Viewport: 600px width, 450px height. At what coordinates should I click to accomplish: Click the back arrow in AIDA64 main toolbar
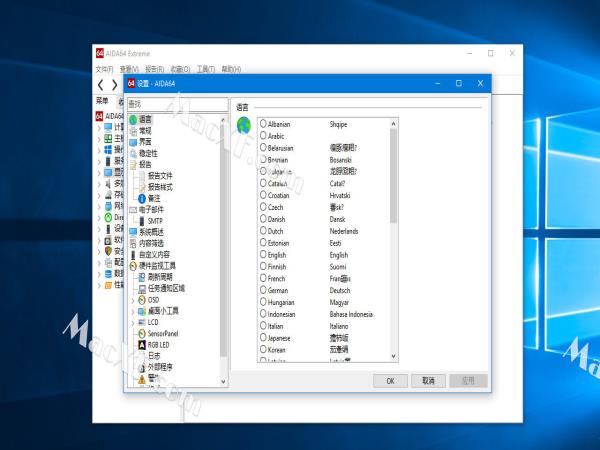click(101, 85)
